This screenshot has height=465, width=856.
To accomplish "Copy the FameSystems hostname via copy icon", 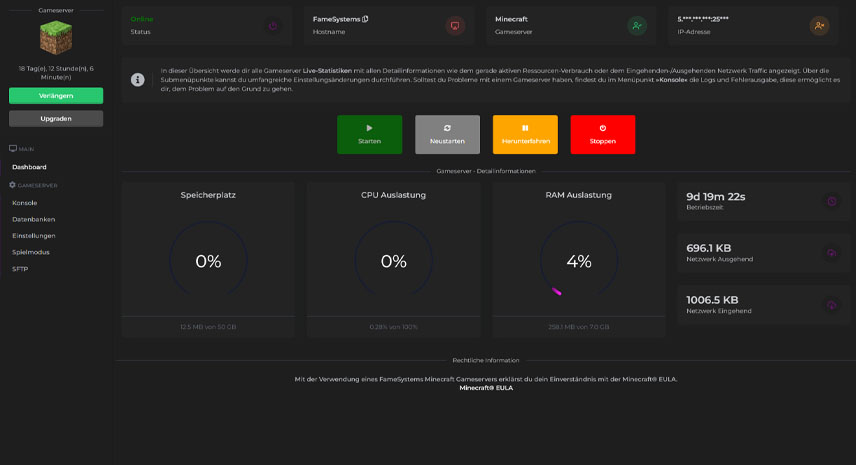I will tap(365, 19).
